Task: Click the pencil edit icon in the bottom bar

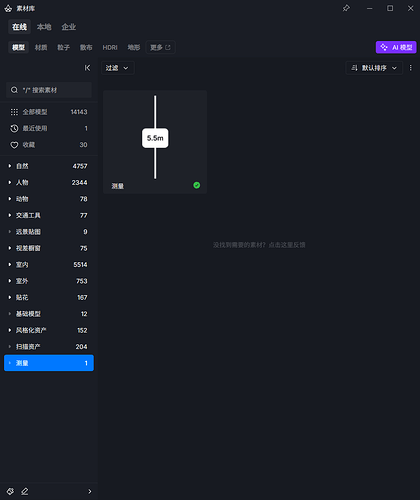Action: 25,491
